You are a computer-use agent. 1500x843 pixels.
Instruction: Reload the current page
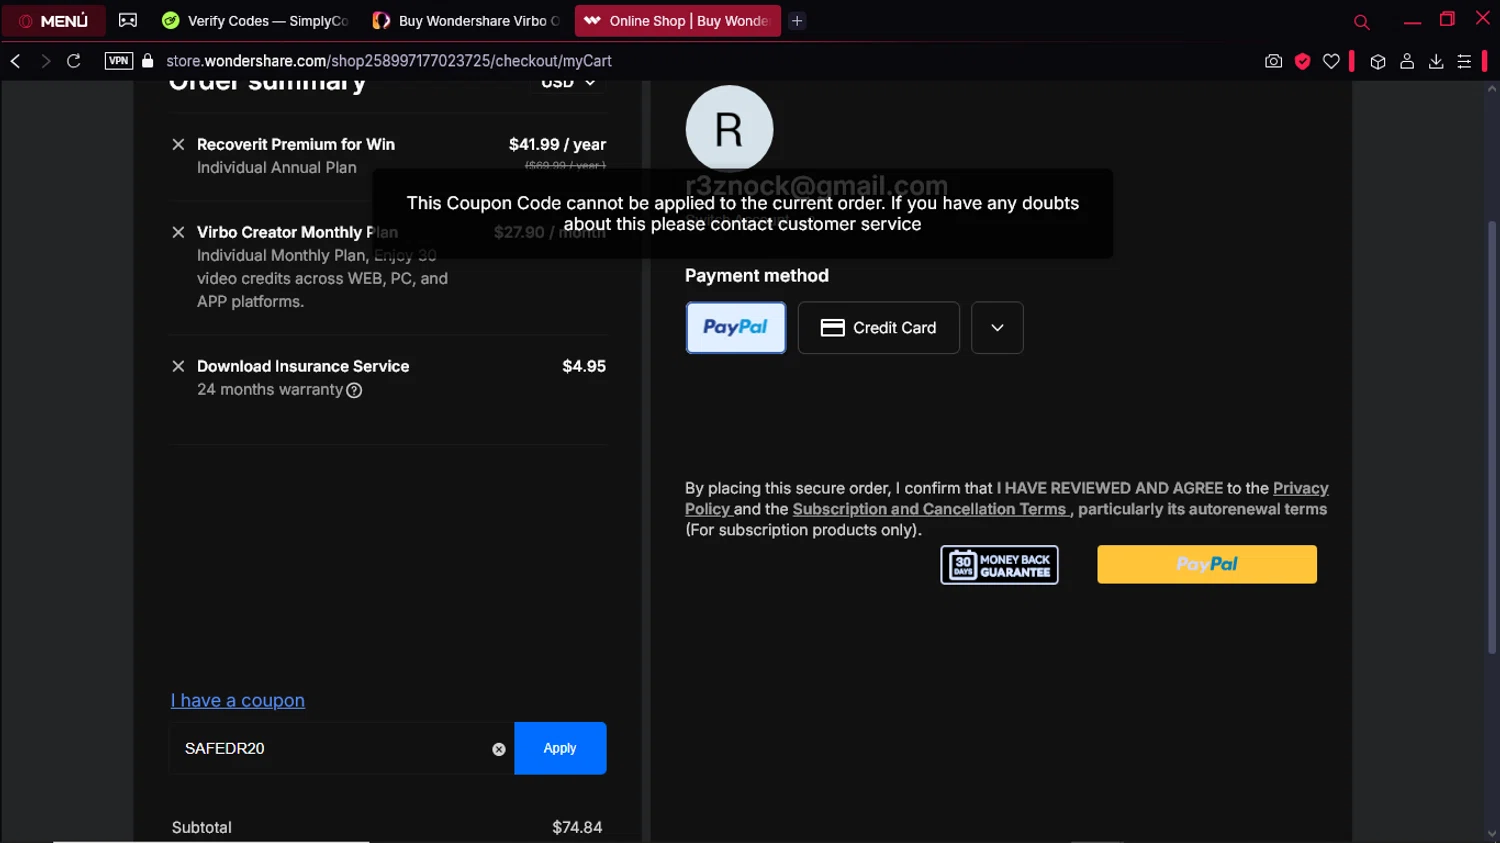pyautogui.click(x=74, y=61)
